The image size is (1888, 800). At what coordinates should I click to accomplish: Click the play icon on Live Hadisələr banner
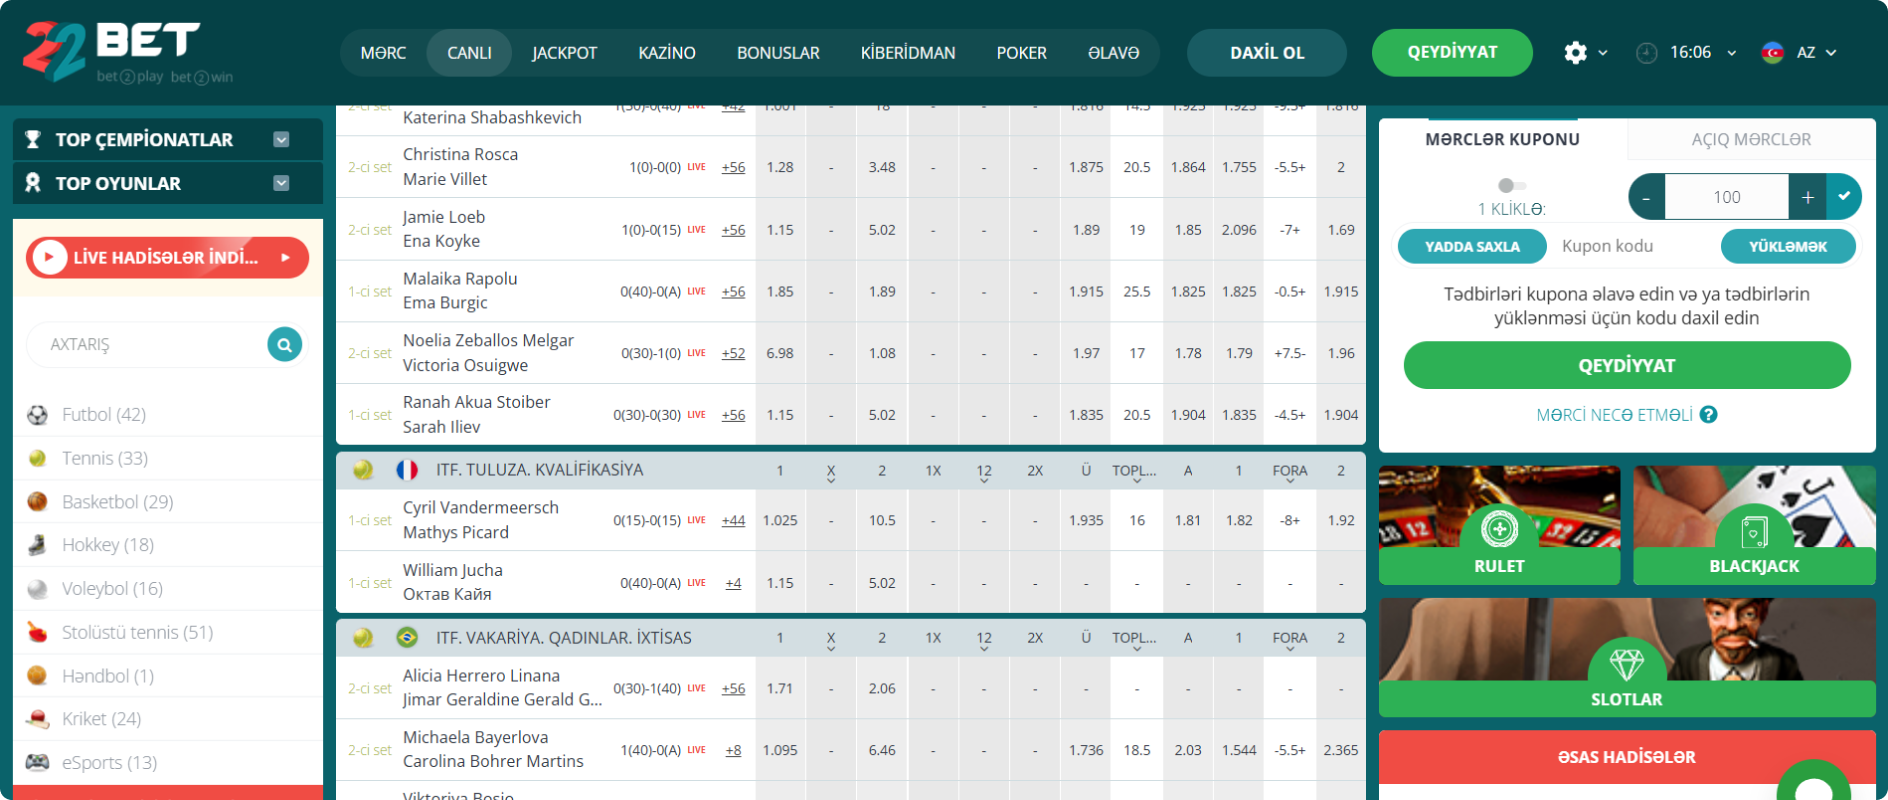pos(49,258)
